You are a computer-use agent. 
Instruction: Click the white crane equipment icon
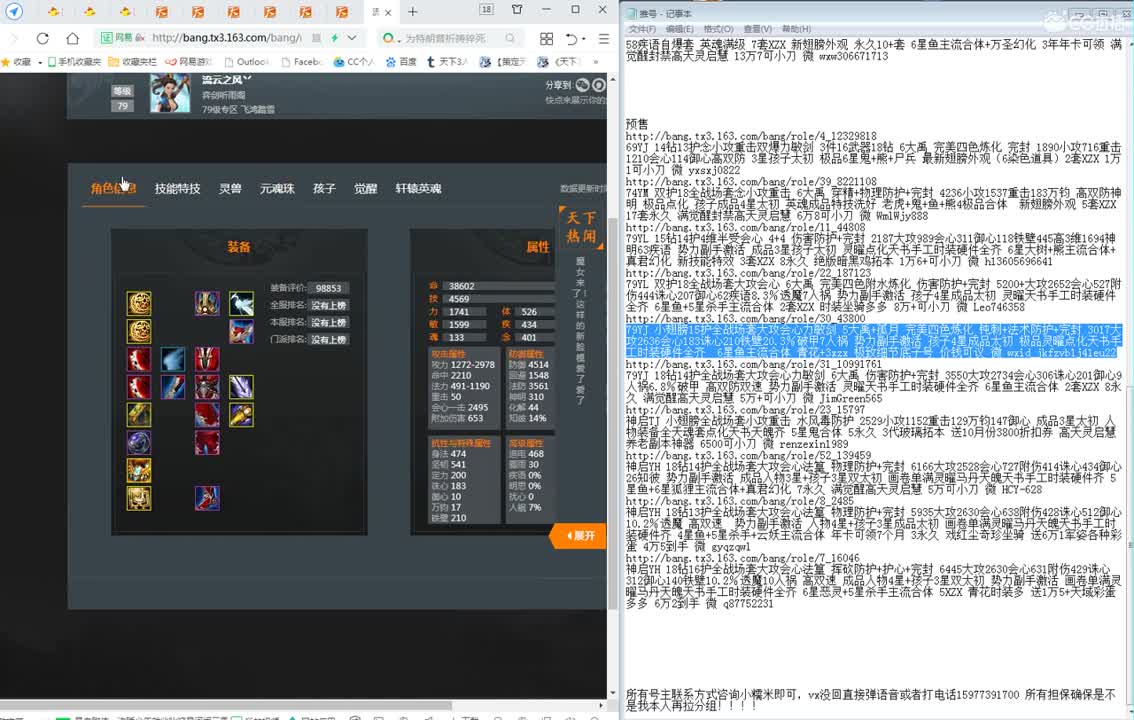click(241, 304)
